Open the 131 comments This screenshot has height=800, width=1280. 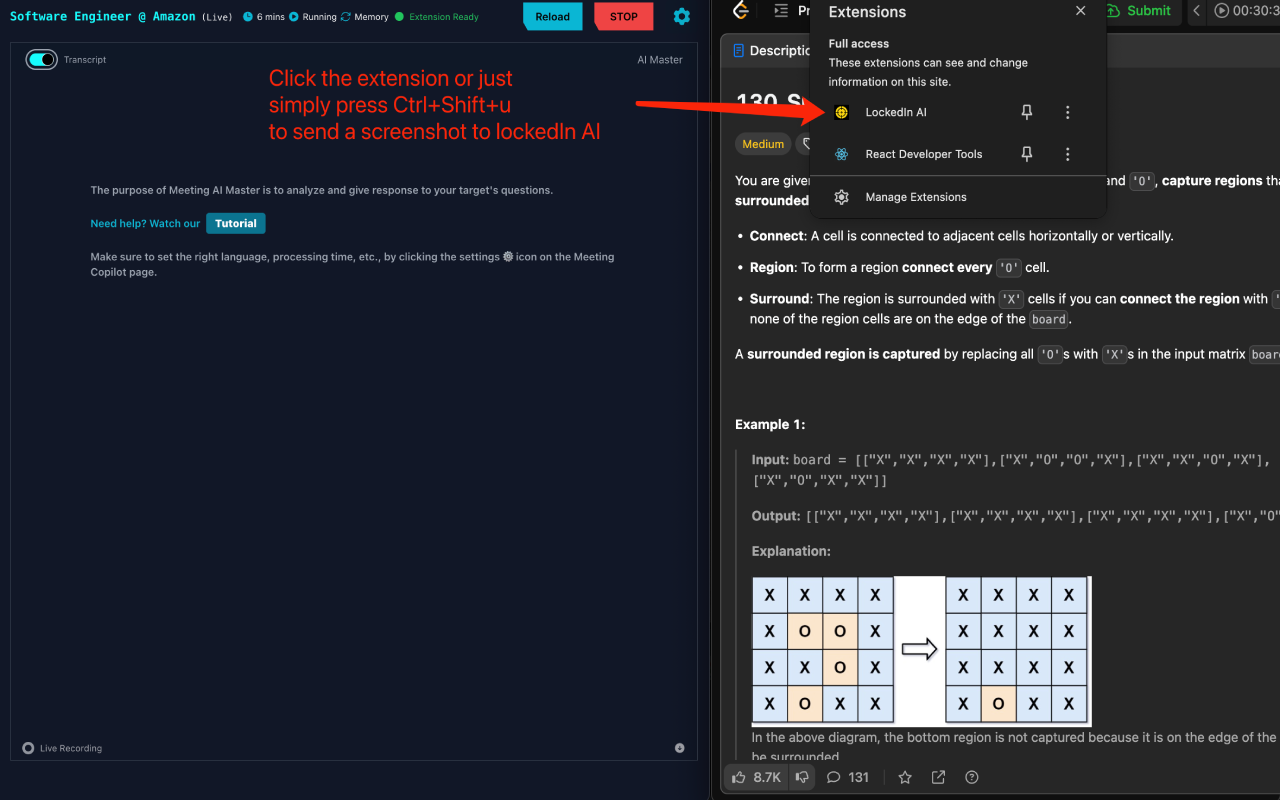847,777
